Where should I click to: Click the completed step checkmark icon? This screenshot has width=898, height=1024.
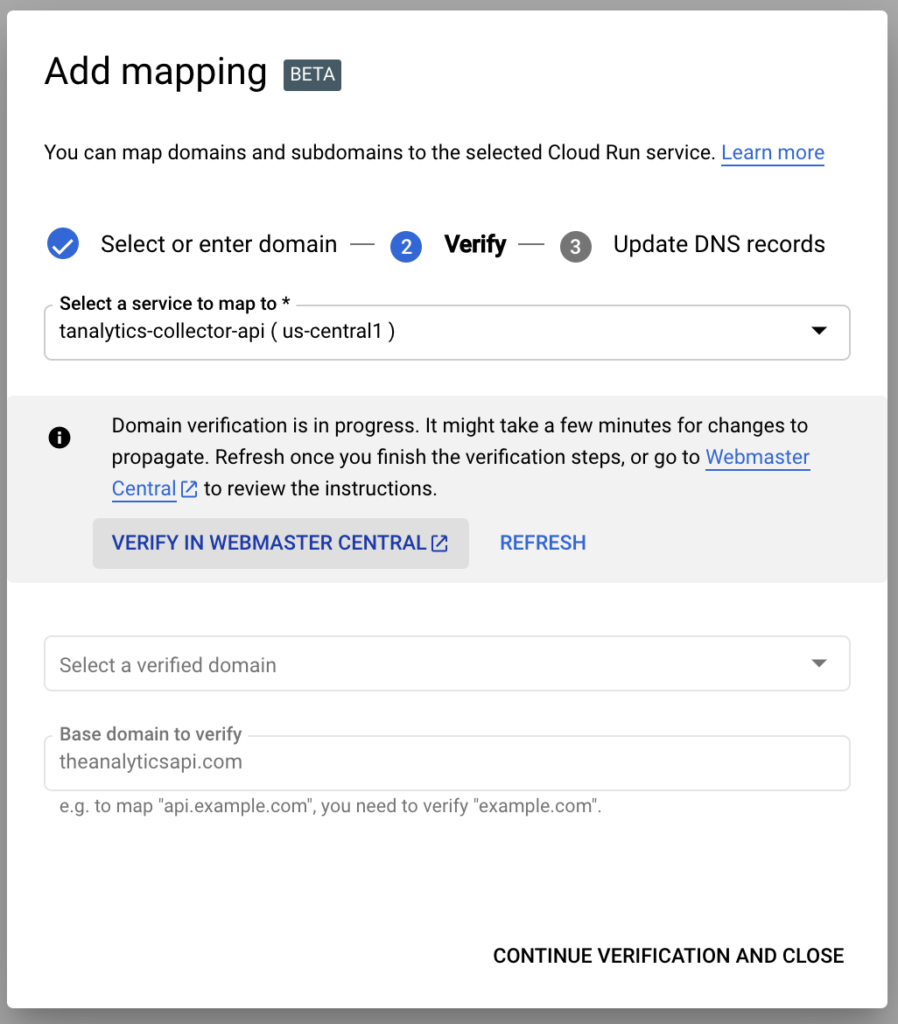63,244
